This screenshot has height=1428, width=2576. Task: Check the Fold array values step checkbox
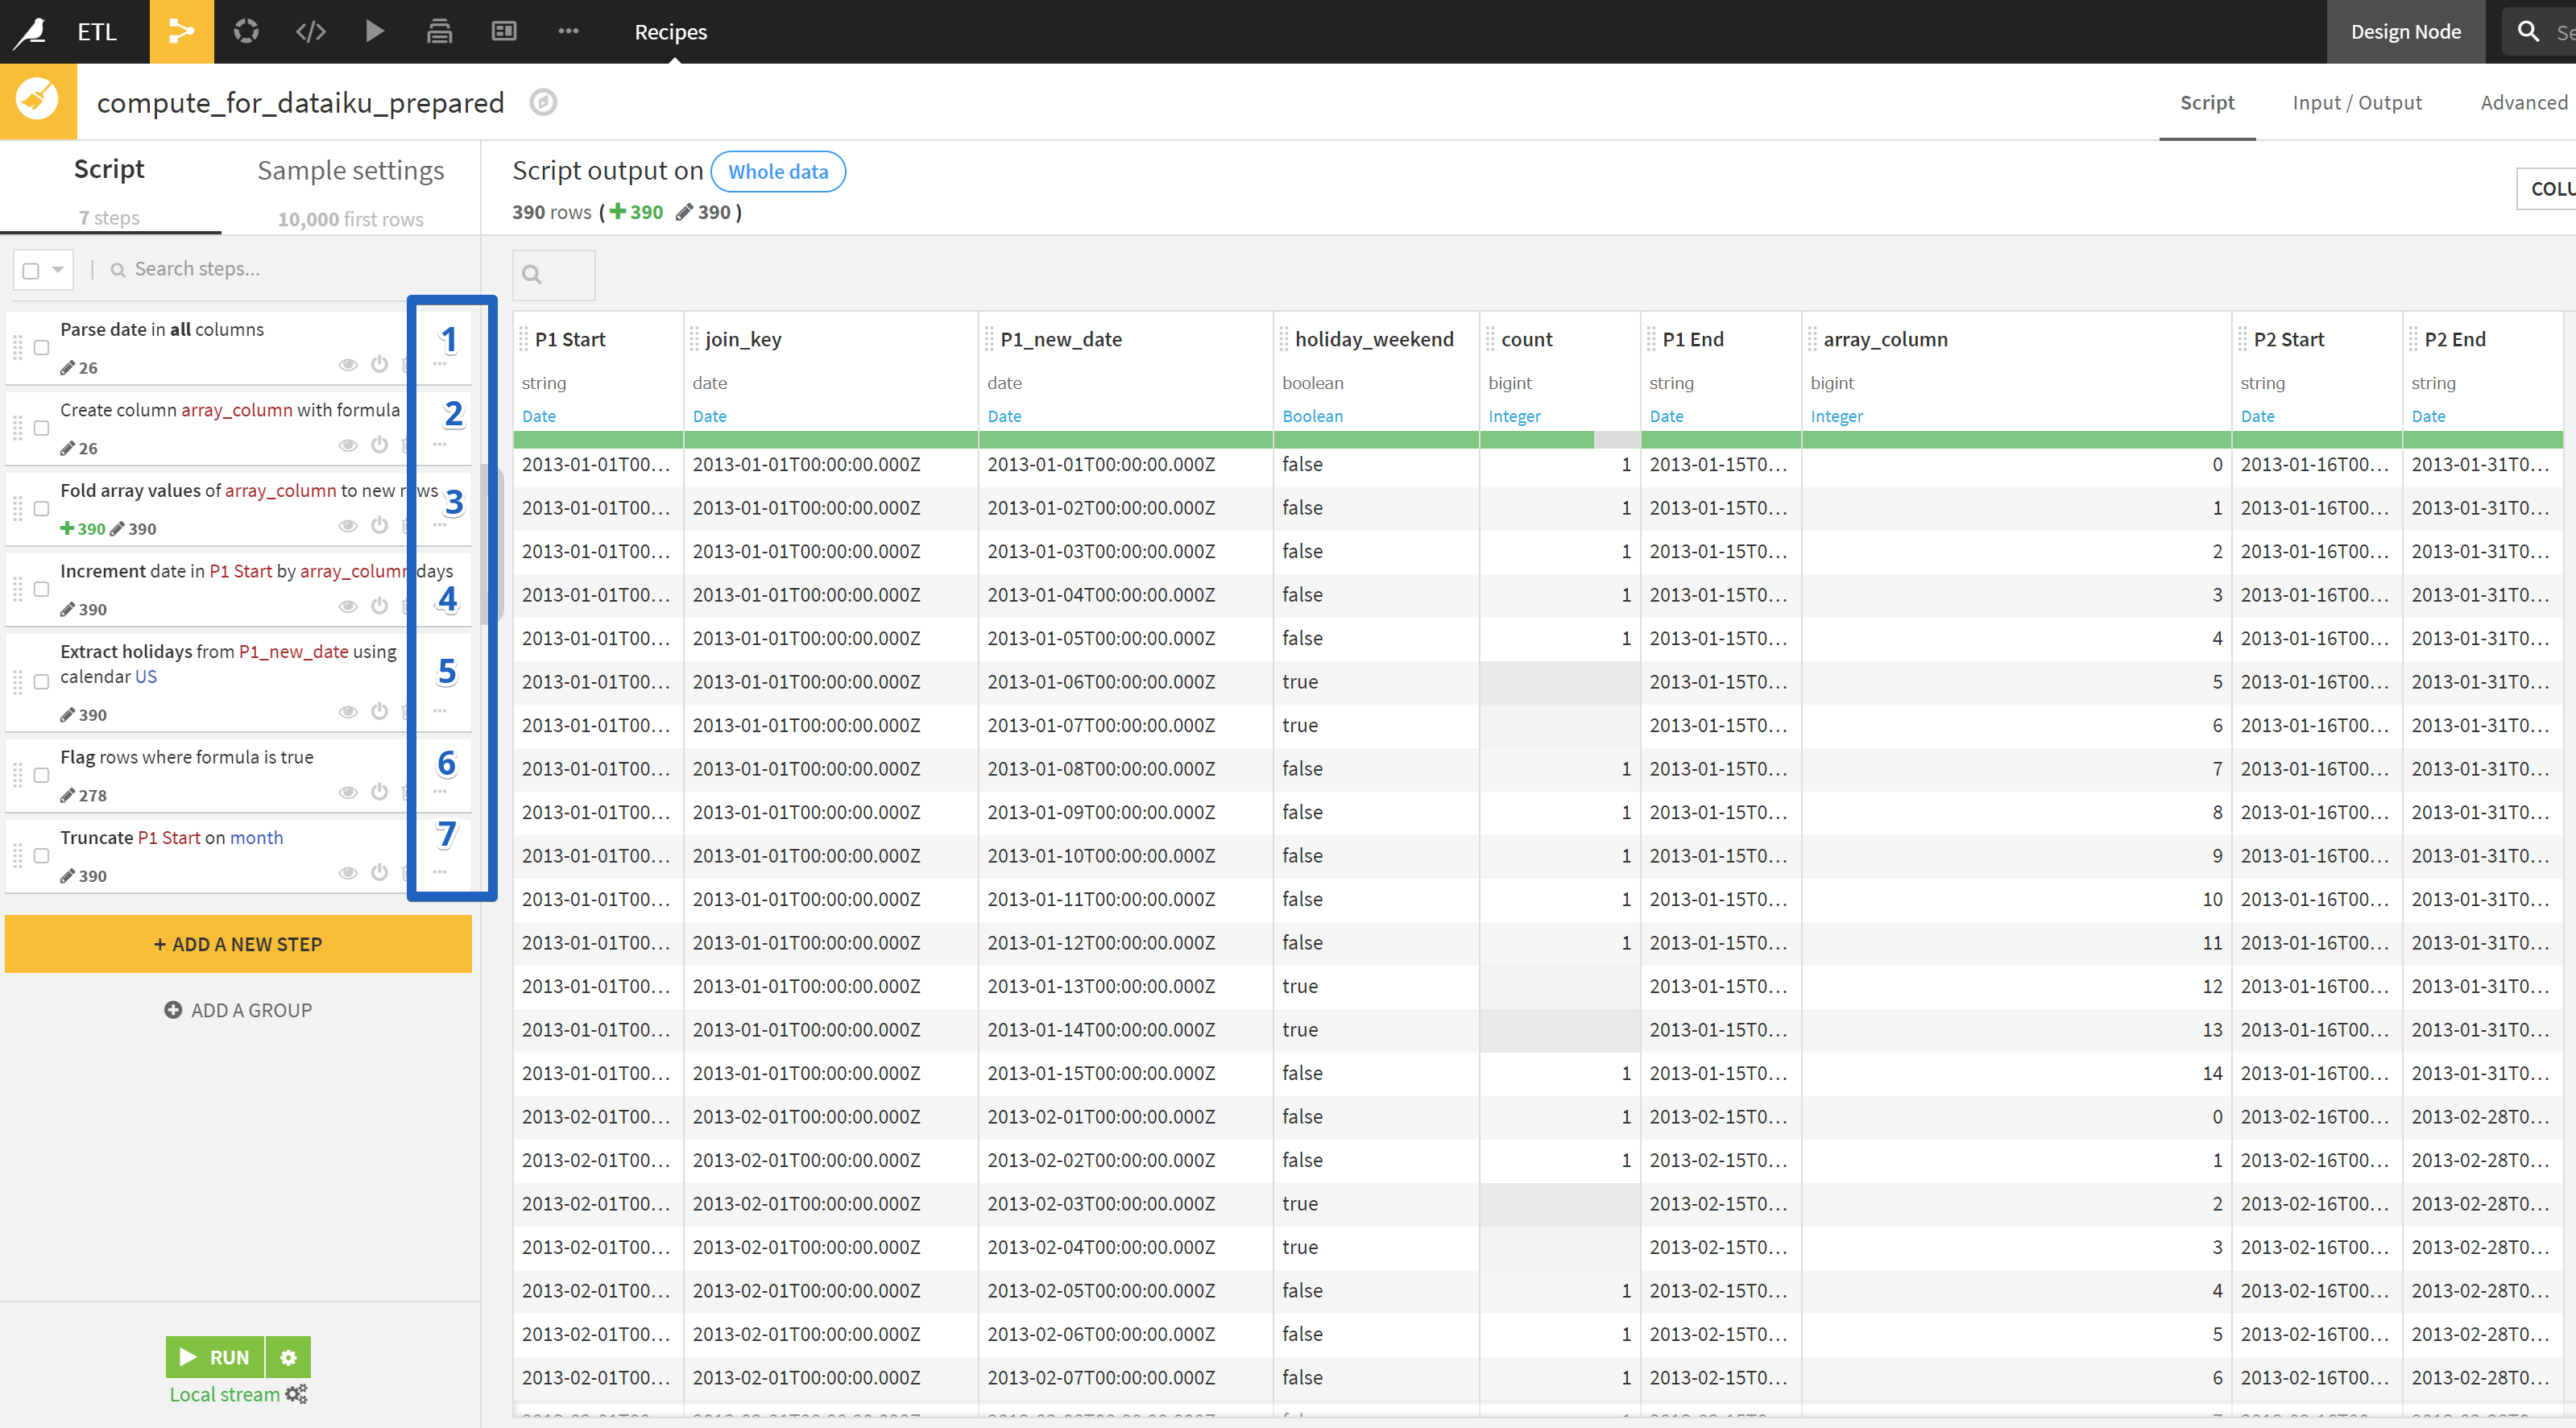[41, 509]
